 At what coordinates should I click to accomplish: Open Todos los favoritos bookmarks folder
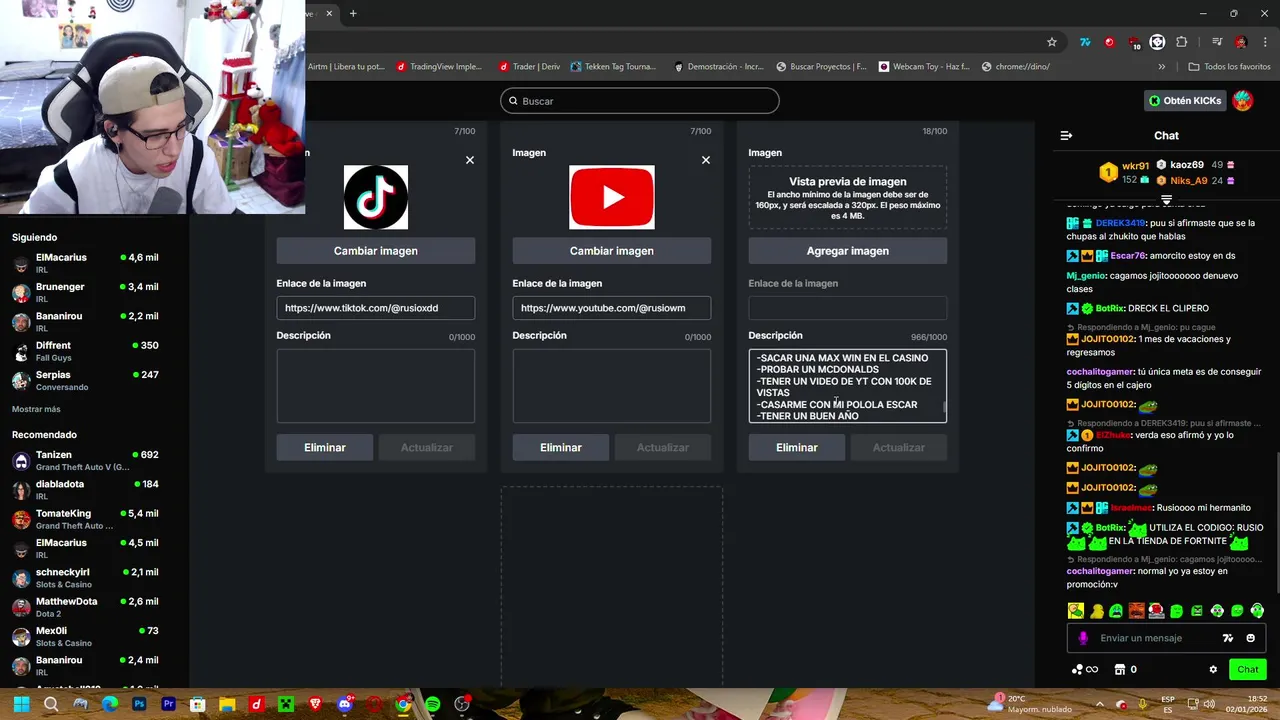(1229, 67)
